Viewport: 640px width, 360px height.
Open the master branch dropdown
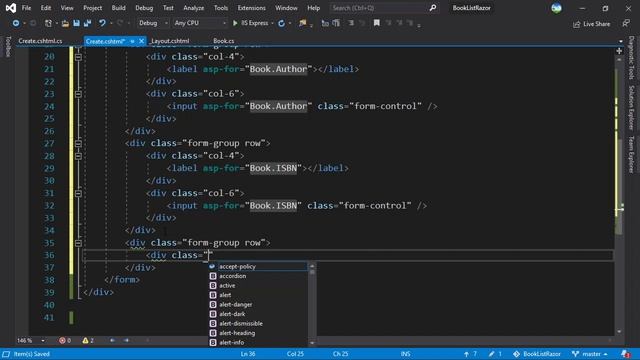point(590,354)
